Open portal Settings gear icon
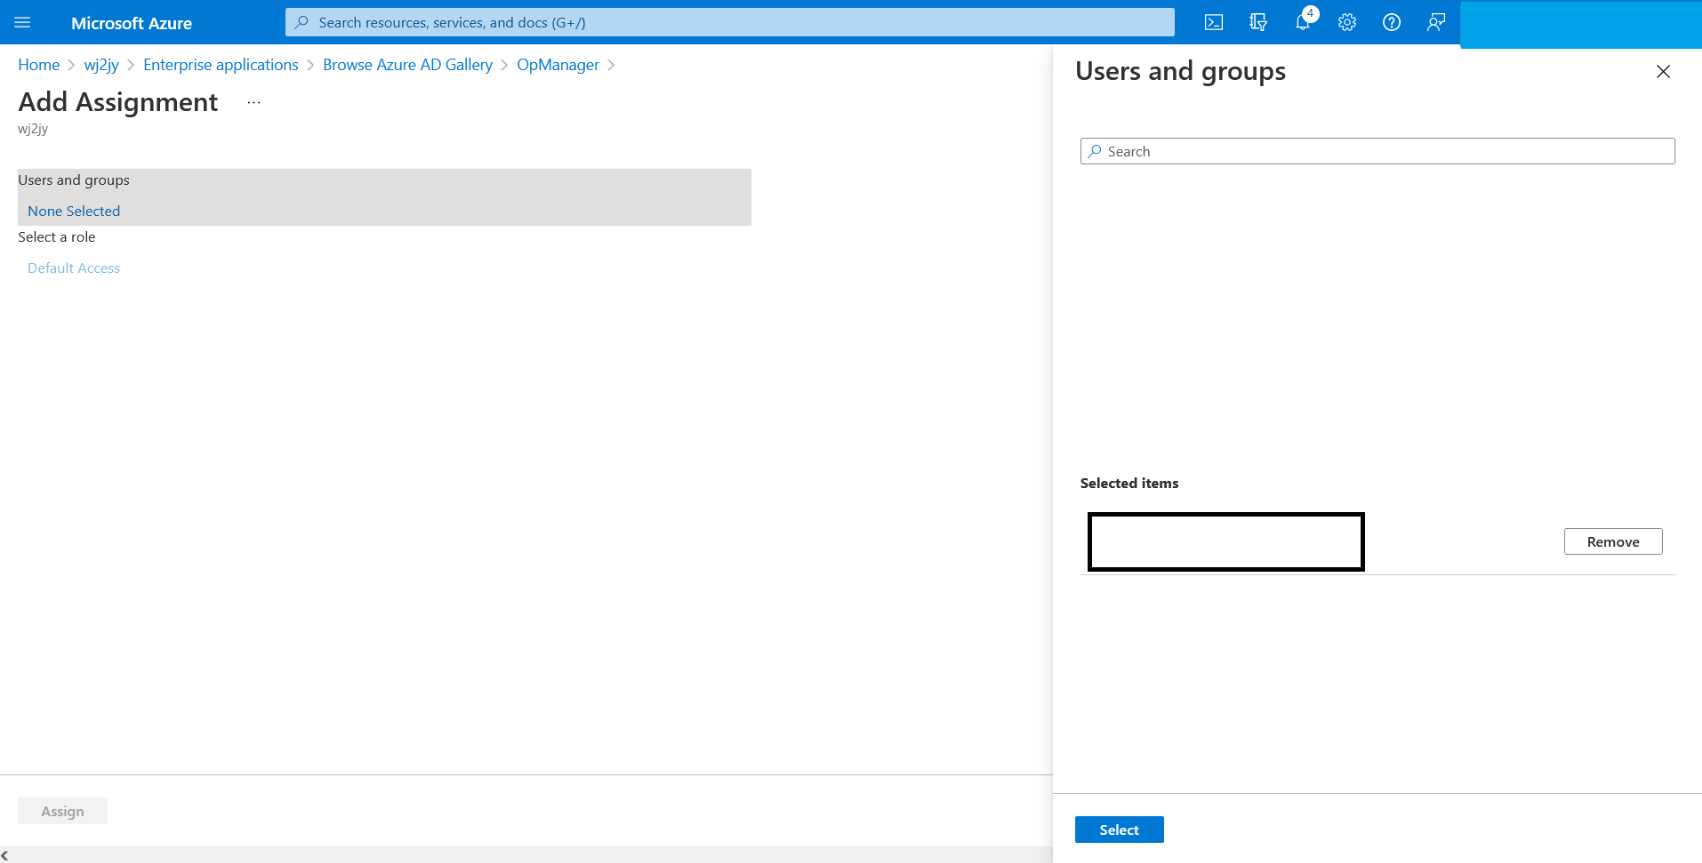Image resolution: width=1702 pixels, height=863 pixels. coord(1347,22)
